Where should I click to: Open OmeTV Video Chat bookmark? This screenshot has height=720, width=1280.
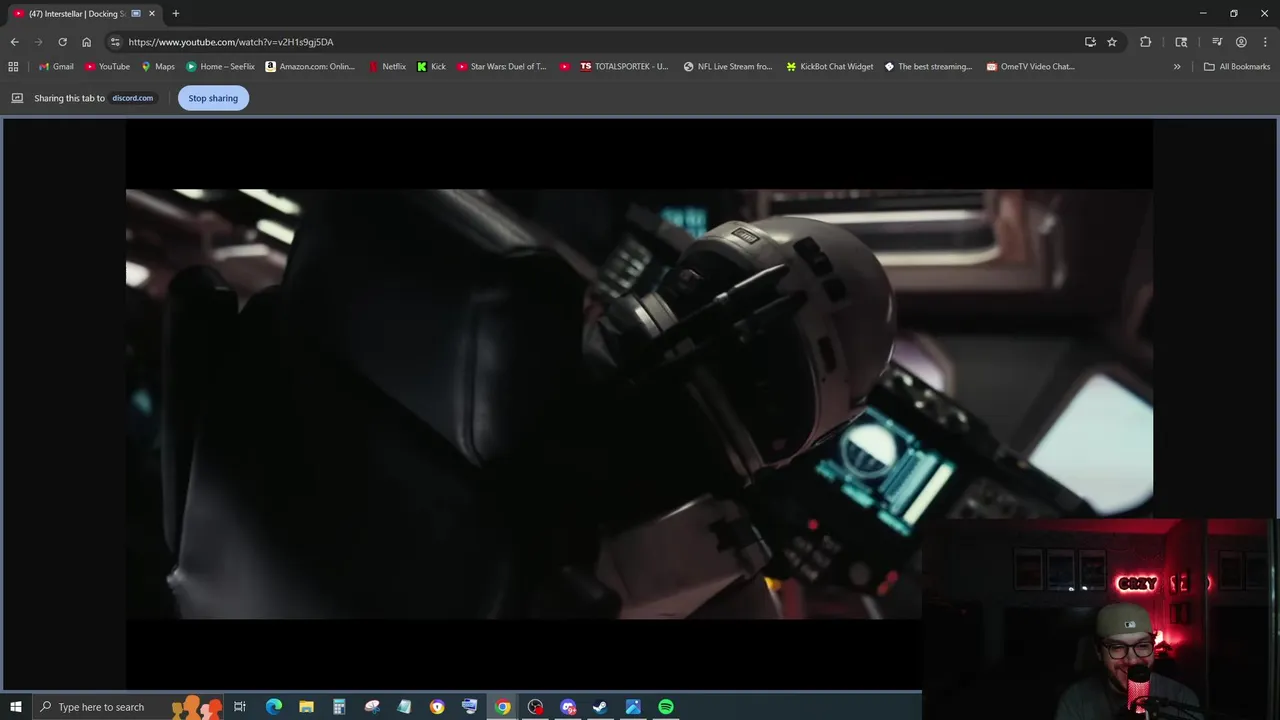(x=1030, y=67)
